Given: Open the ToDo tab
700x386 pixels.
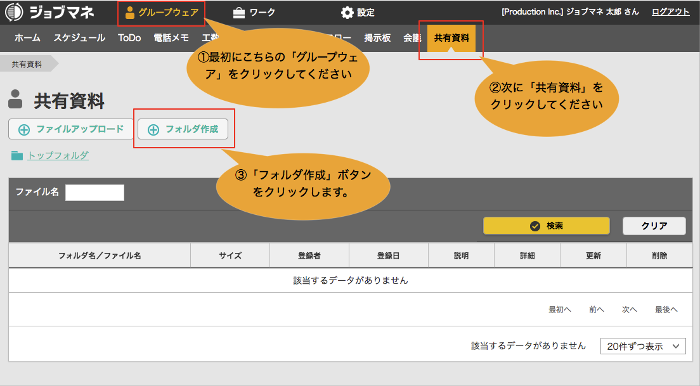Looking at the screenshot, I should click(x=129, y=38).
